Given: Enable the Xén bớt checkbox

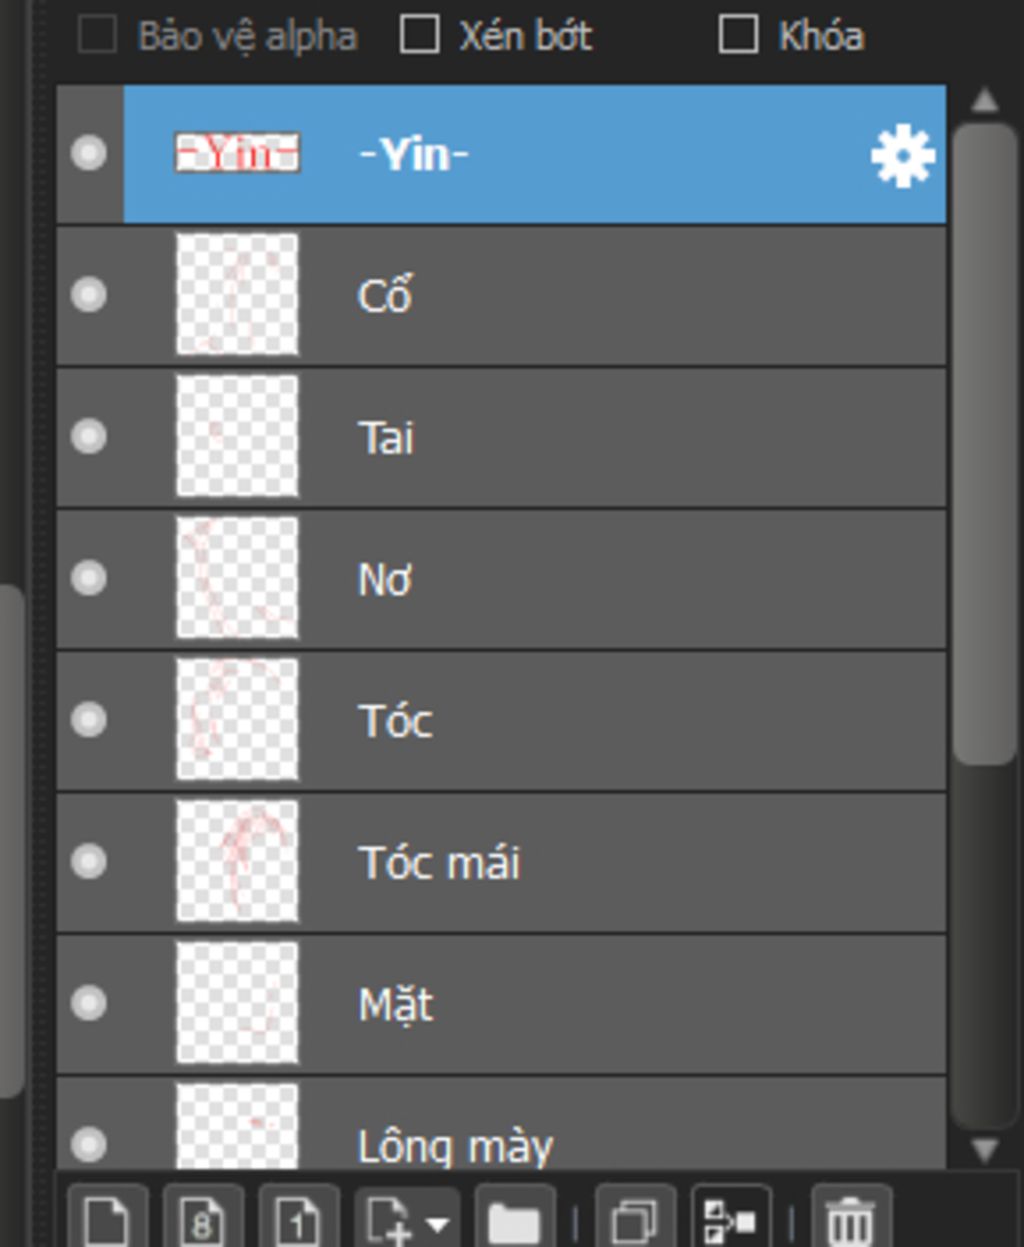Looking at the screenshot, I should 419,36.
